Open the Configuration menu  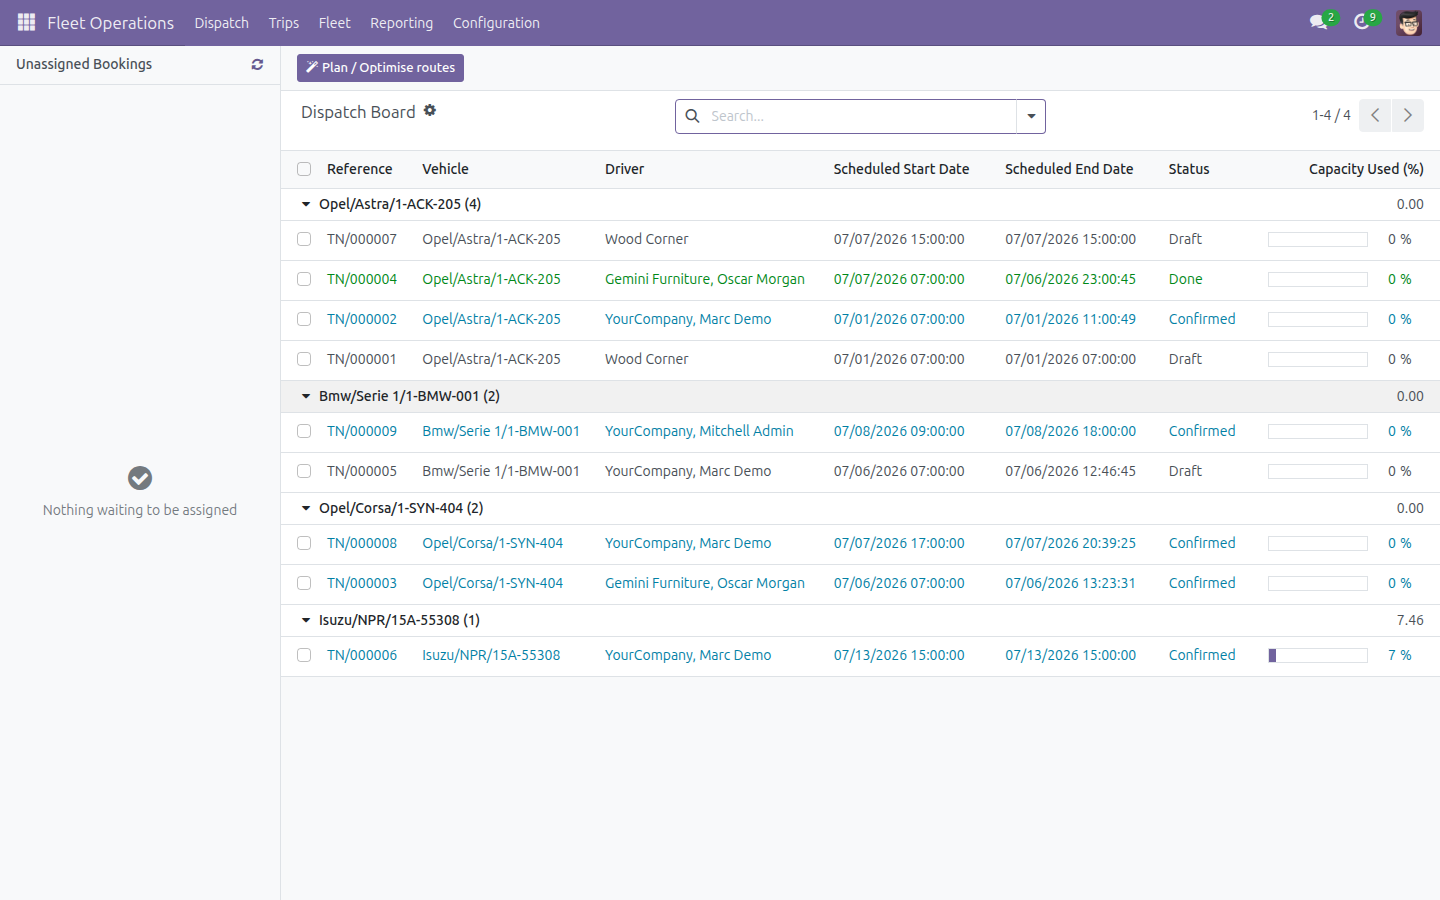click(x=496, y=22)
